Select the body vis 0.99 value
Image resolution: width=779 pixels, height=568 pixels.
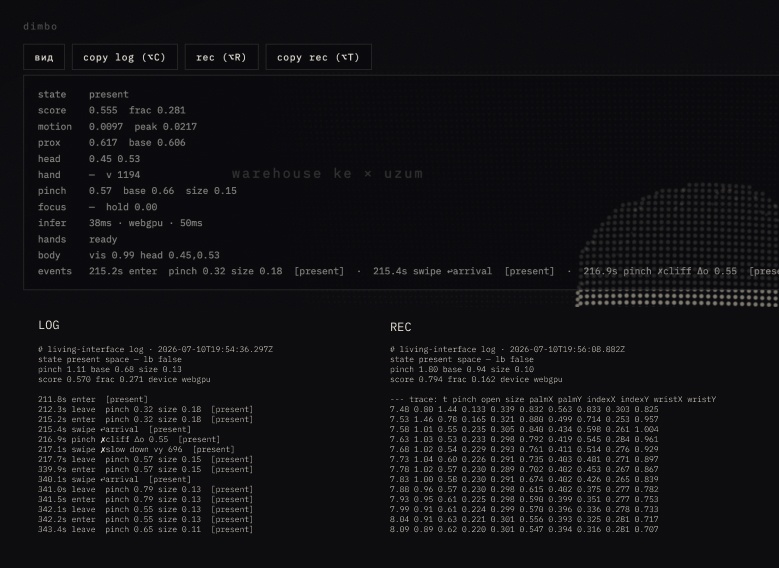[155, 255]
